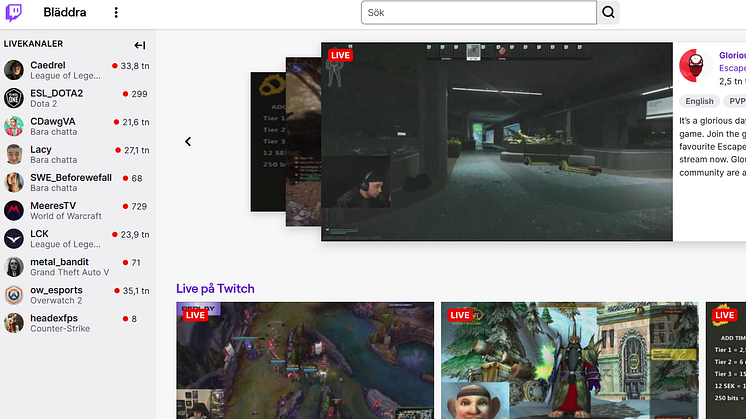Image resolution: width=746 pixels, height=419 pixels.
Task: Open the ow_esports channel avatar
Action: point(14,294)
